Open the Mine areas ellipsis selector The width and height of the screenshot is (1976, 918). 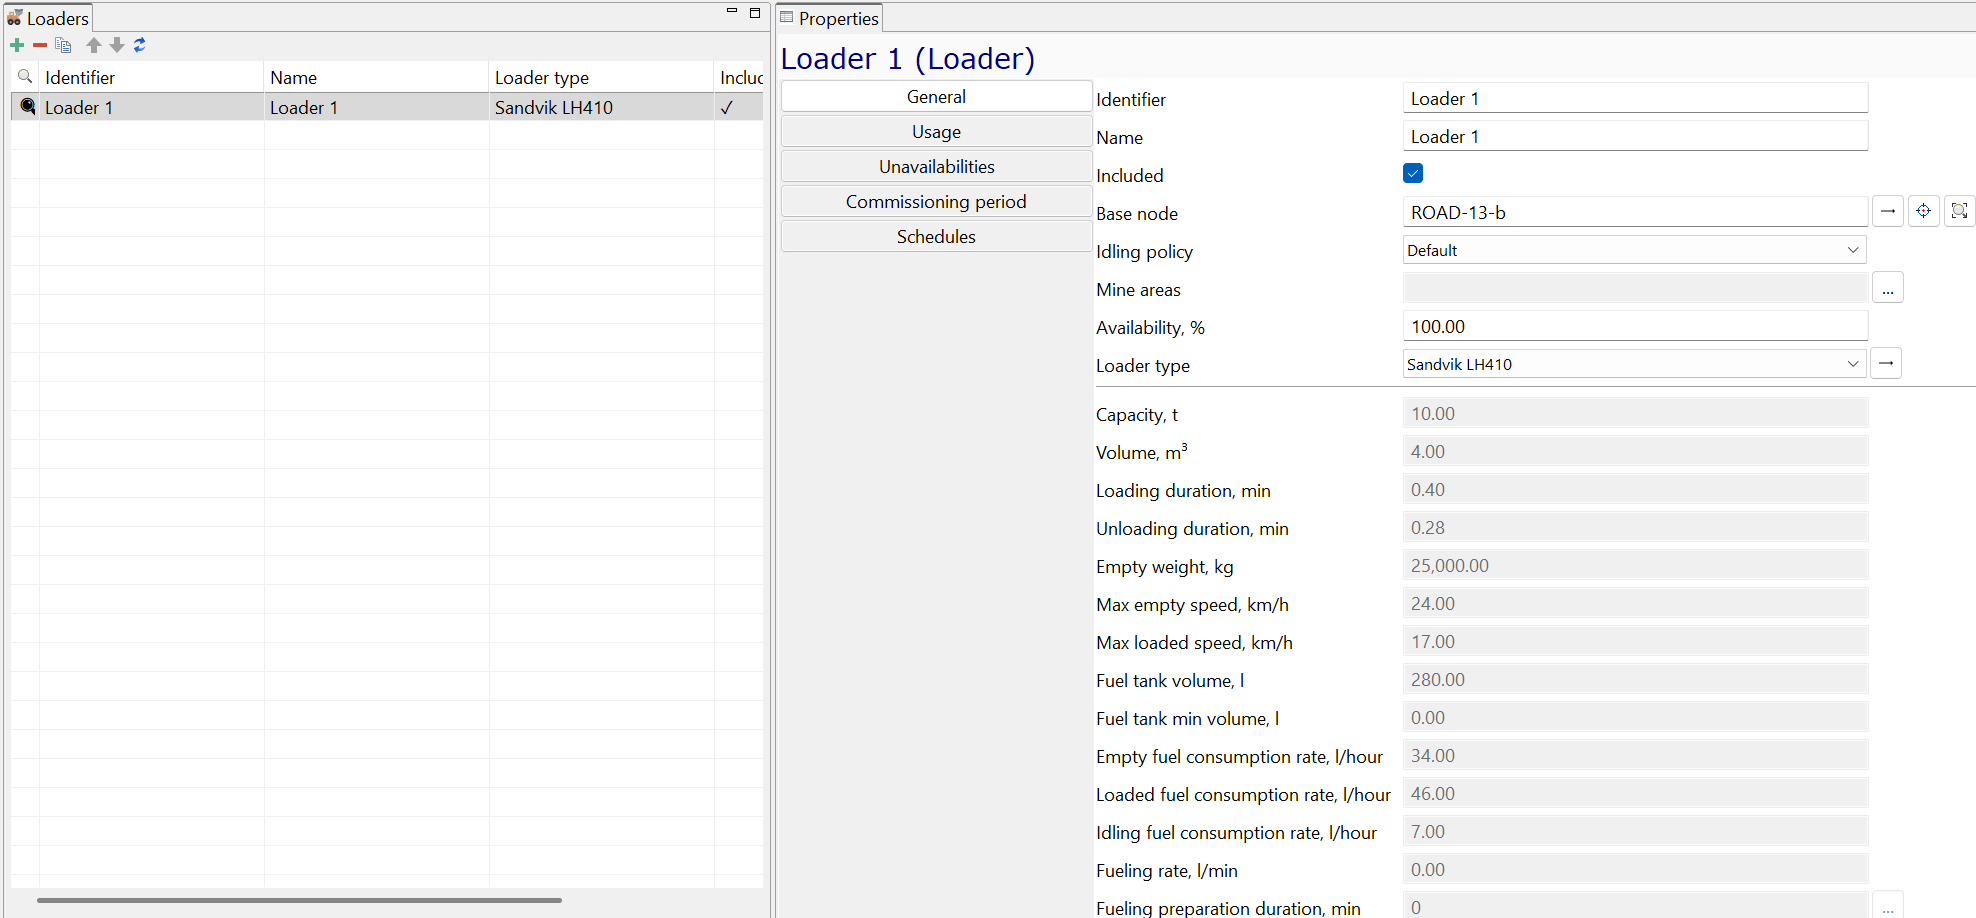click(1888, 288)
